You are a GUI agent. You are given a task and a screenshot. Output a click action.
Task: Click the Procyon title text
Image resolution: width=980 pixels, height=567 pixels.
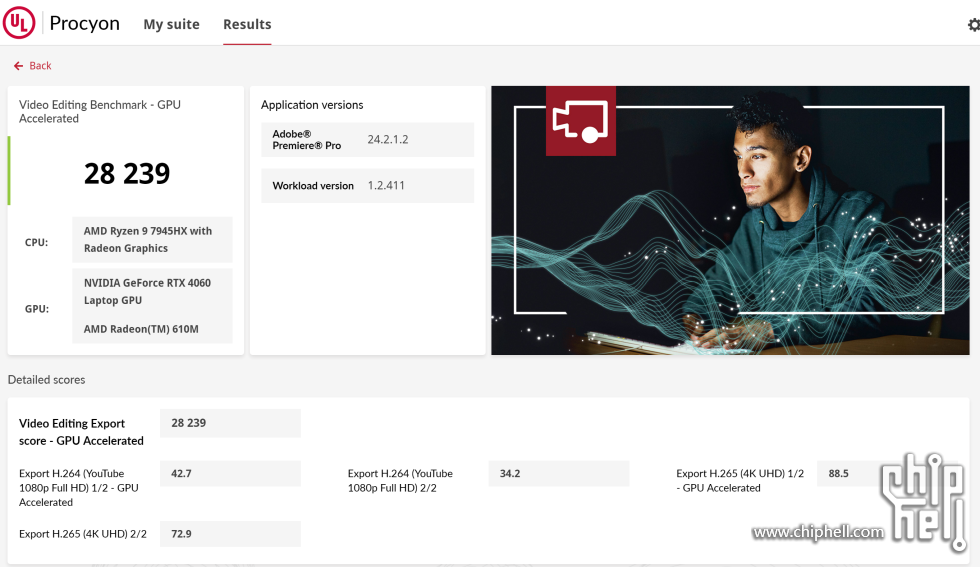click(84, 23)
